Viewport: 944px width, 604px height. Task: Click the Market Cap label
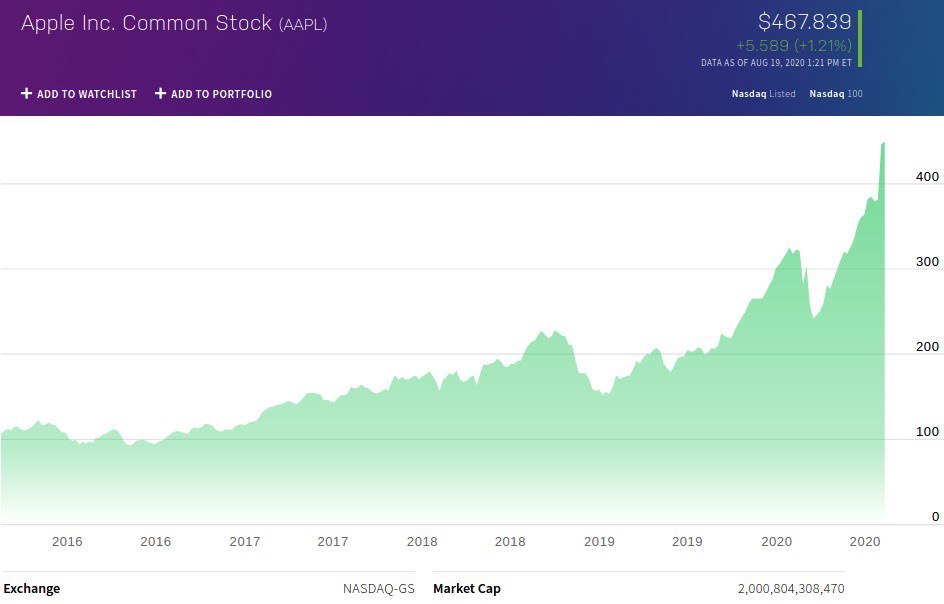pos(467,588)
